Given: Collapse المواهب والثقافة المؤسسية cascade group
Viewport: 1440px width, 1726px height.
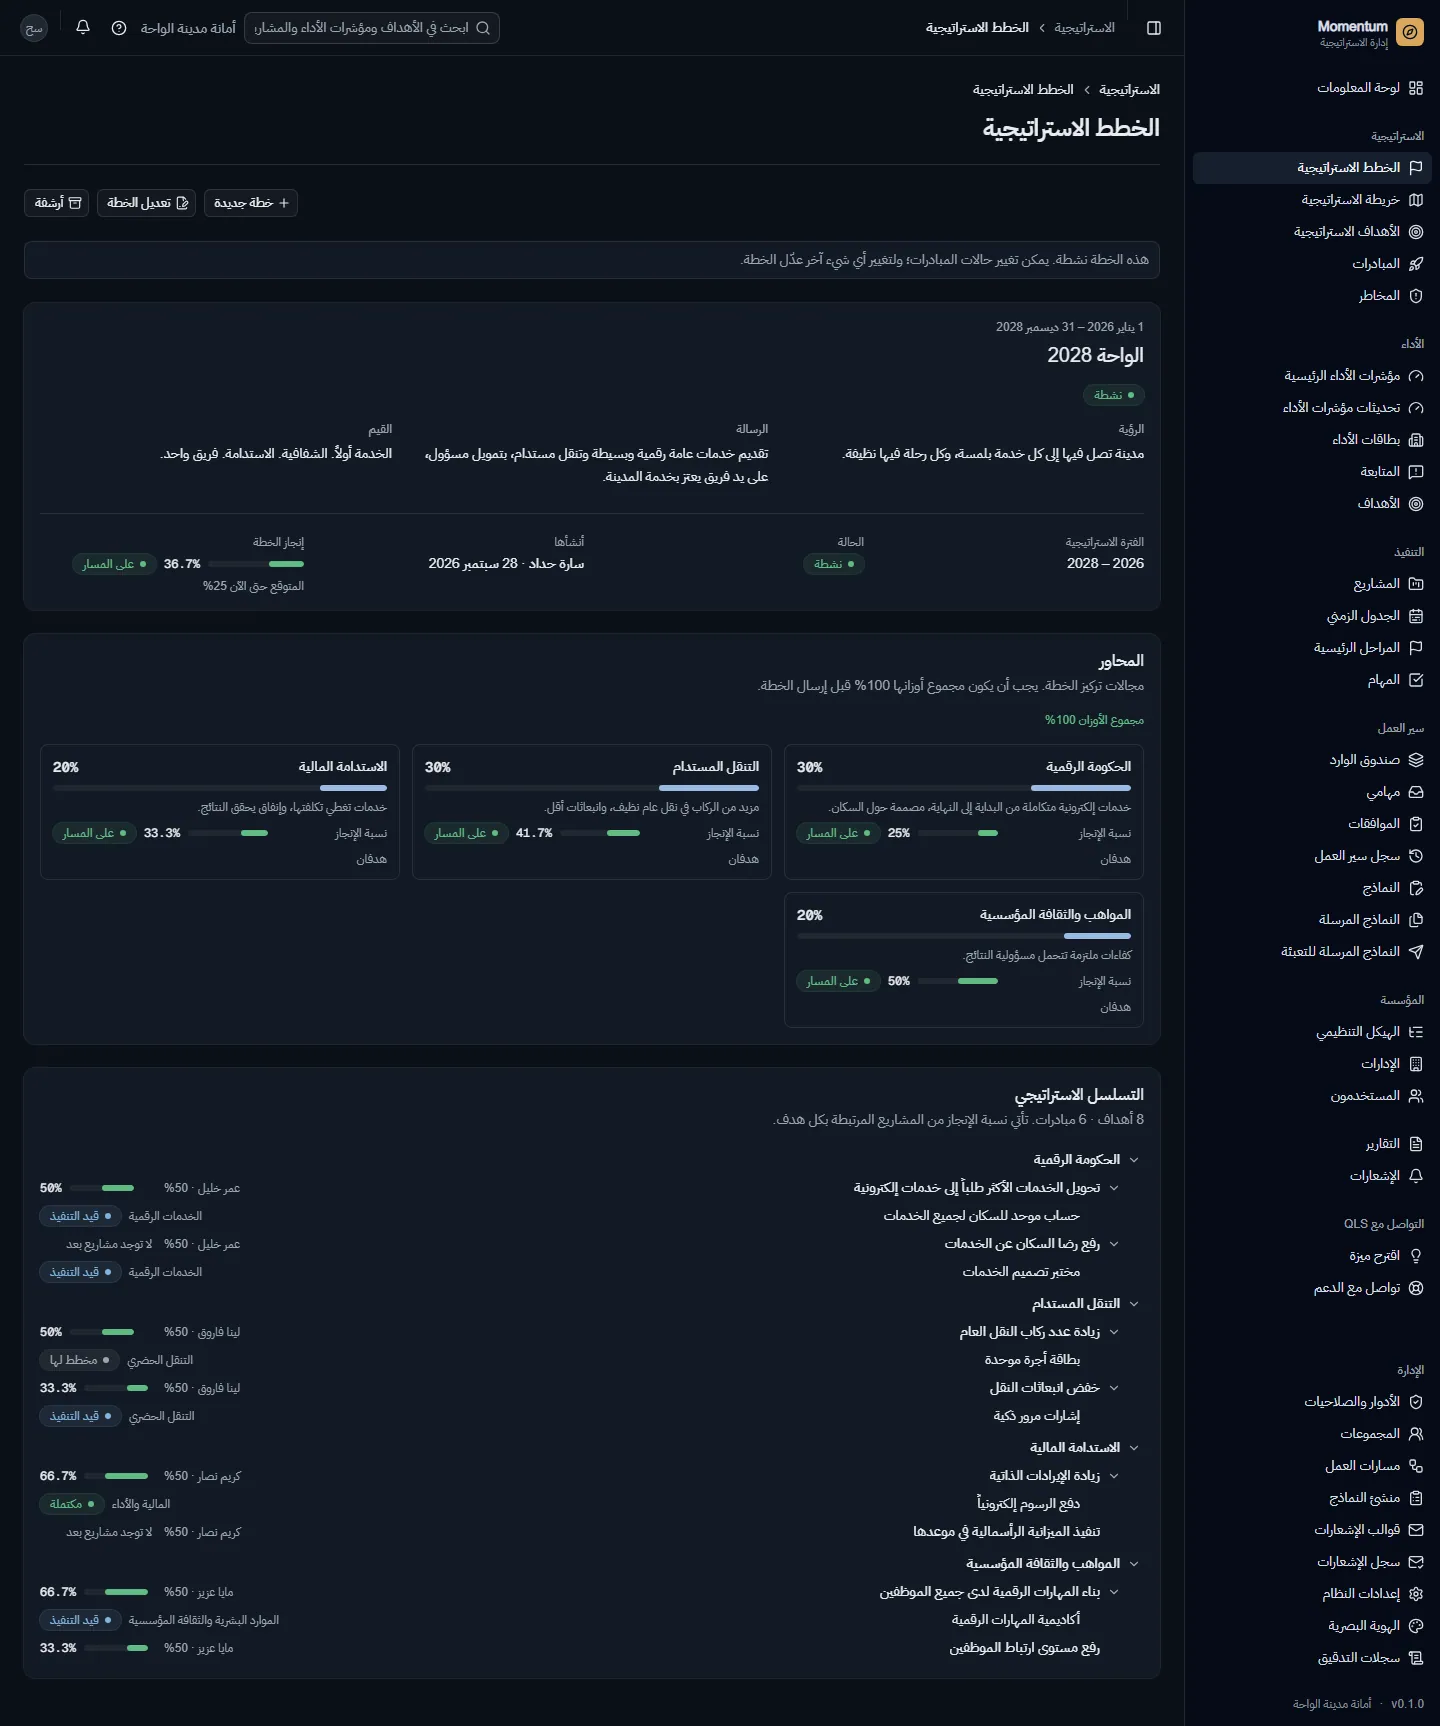Looking at the screenshot, I should 1134,1564.
